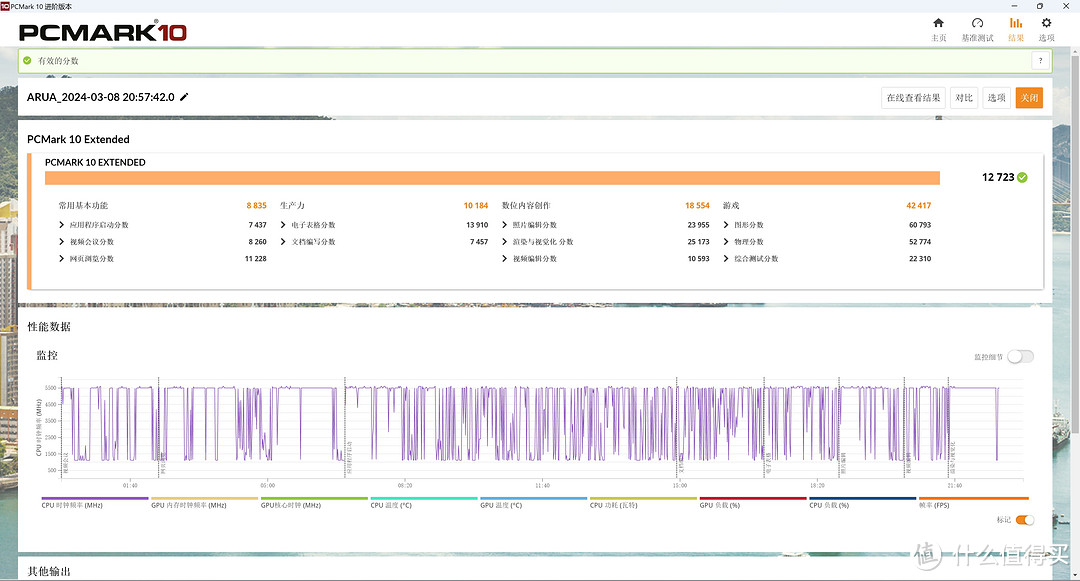Click the 选项 button next to 对比
Image resolution: width=1080 pixels, height=581 pixels.
coord(997,98)
